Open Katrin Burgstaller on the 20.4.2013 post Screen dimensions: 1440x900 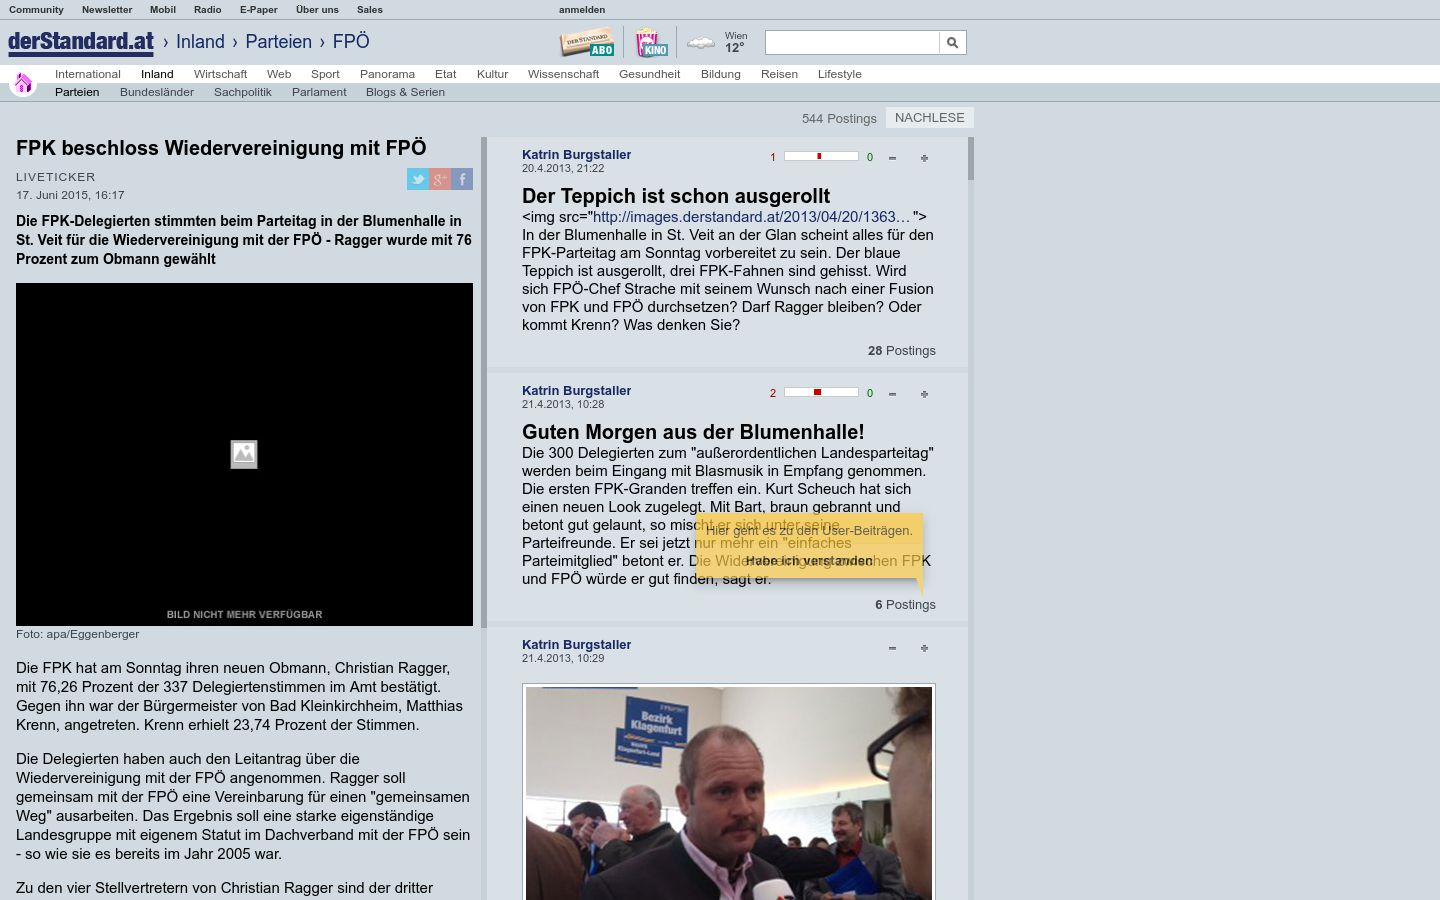click(576, 155)
